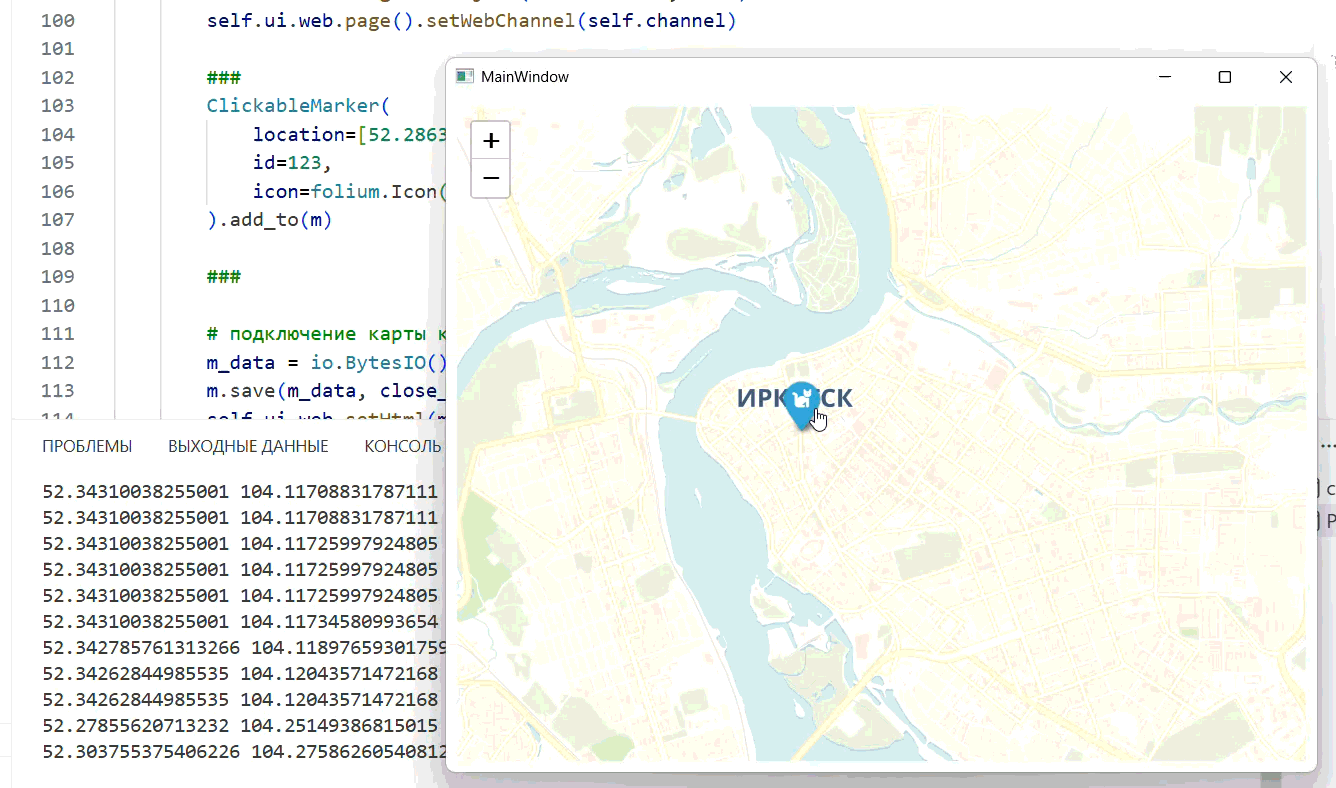Zoom in the map with plus button
Screen dimensions: 1336x788
[x=490, y=141]
